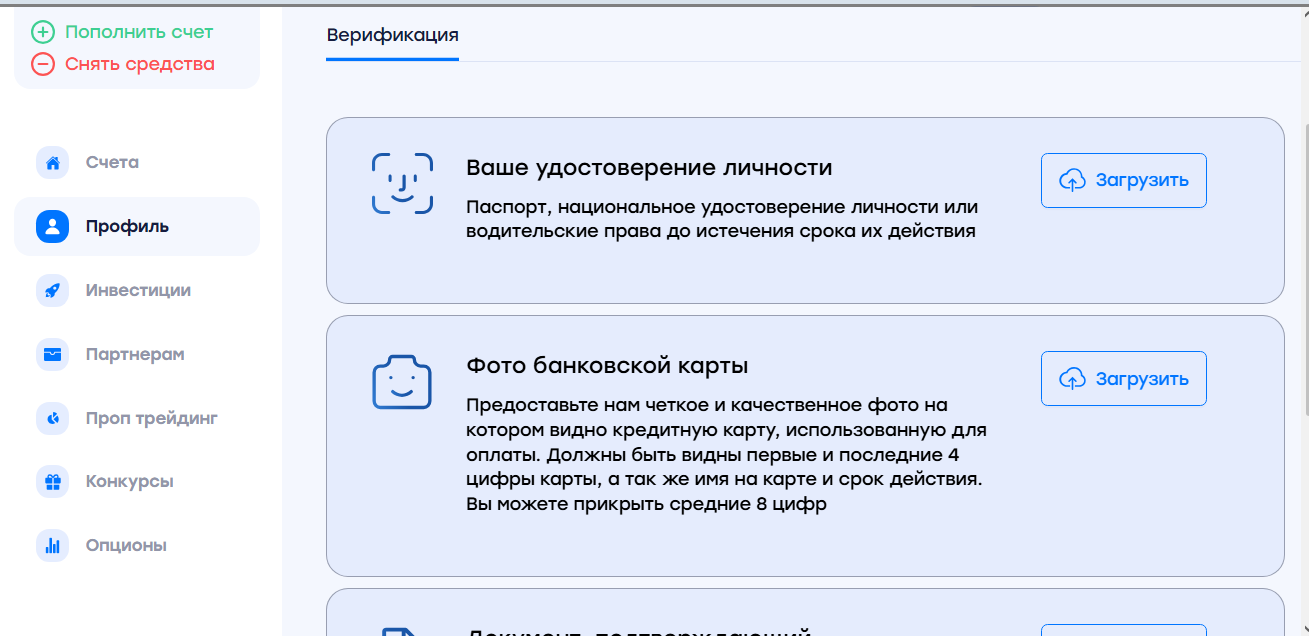
Task: Click the green plus deposit icon
Action: pos(42,32)
